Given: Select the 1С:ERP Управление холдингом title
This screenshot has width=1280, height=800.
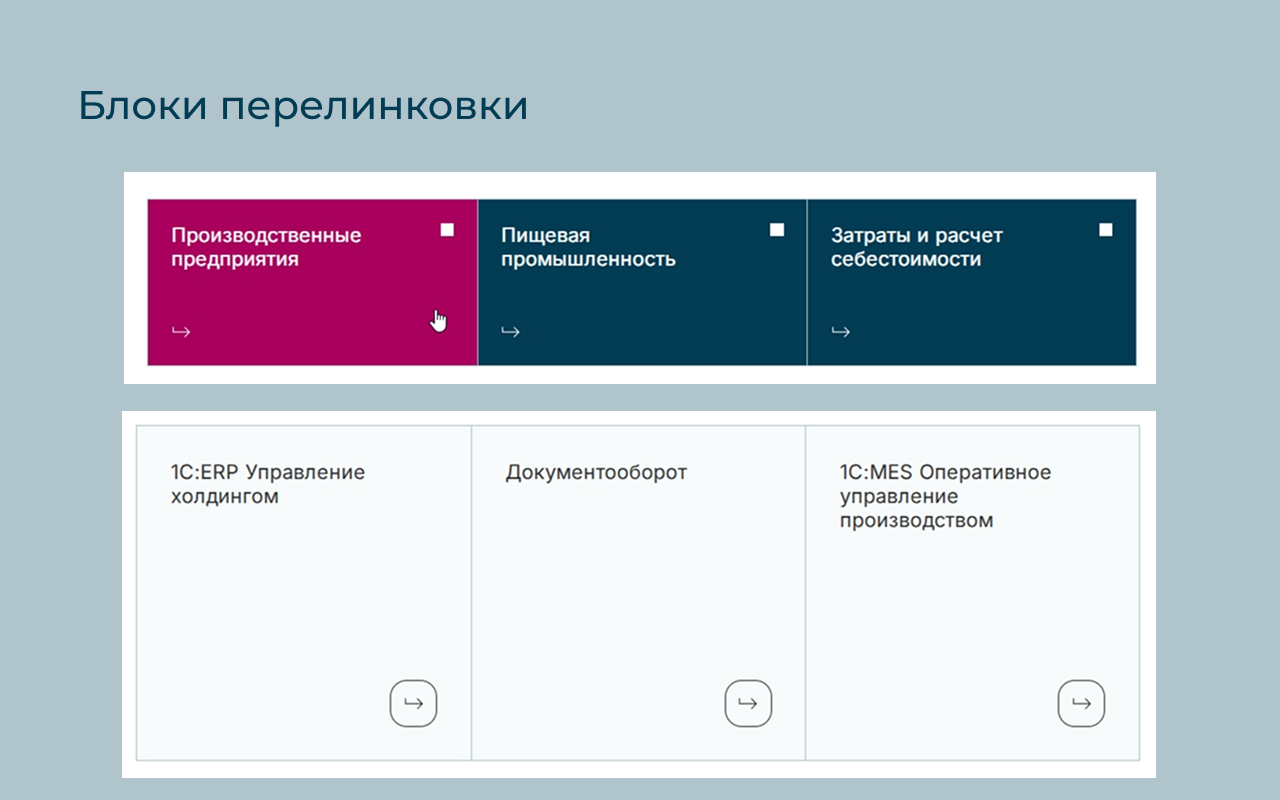Looking at the screenshot, I should click(268, 484).
